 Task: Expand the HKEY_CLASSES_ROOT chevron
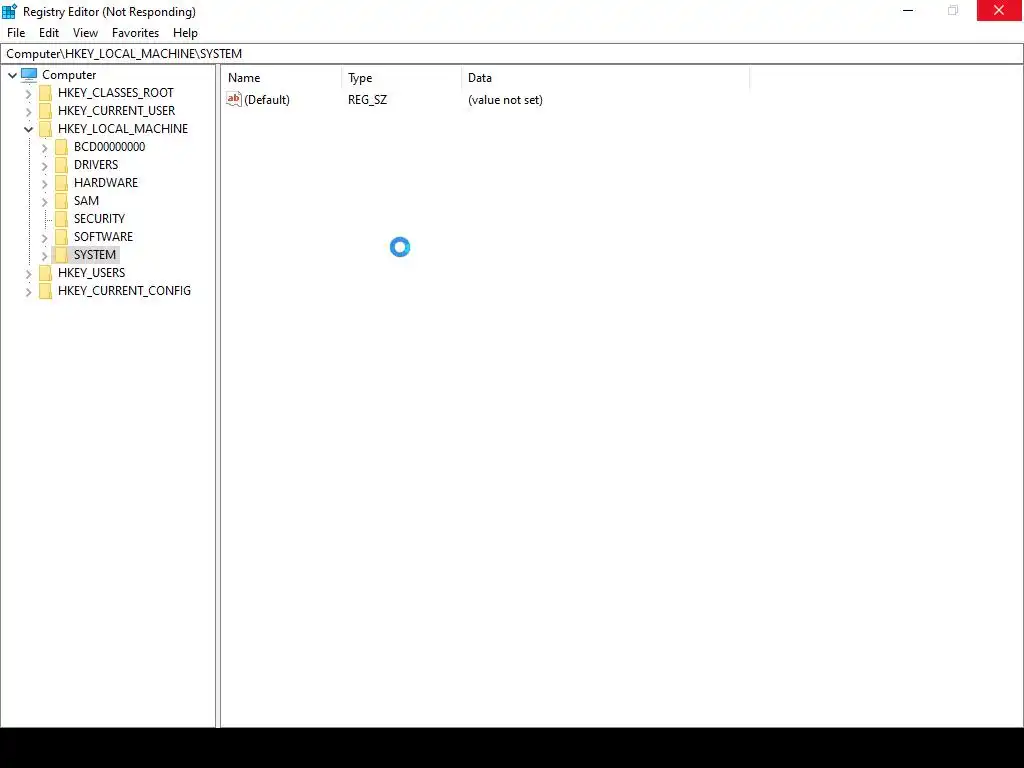[x=28, y=93]
